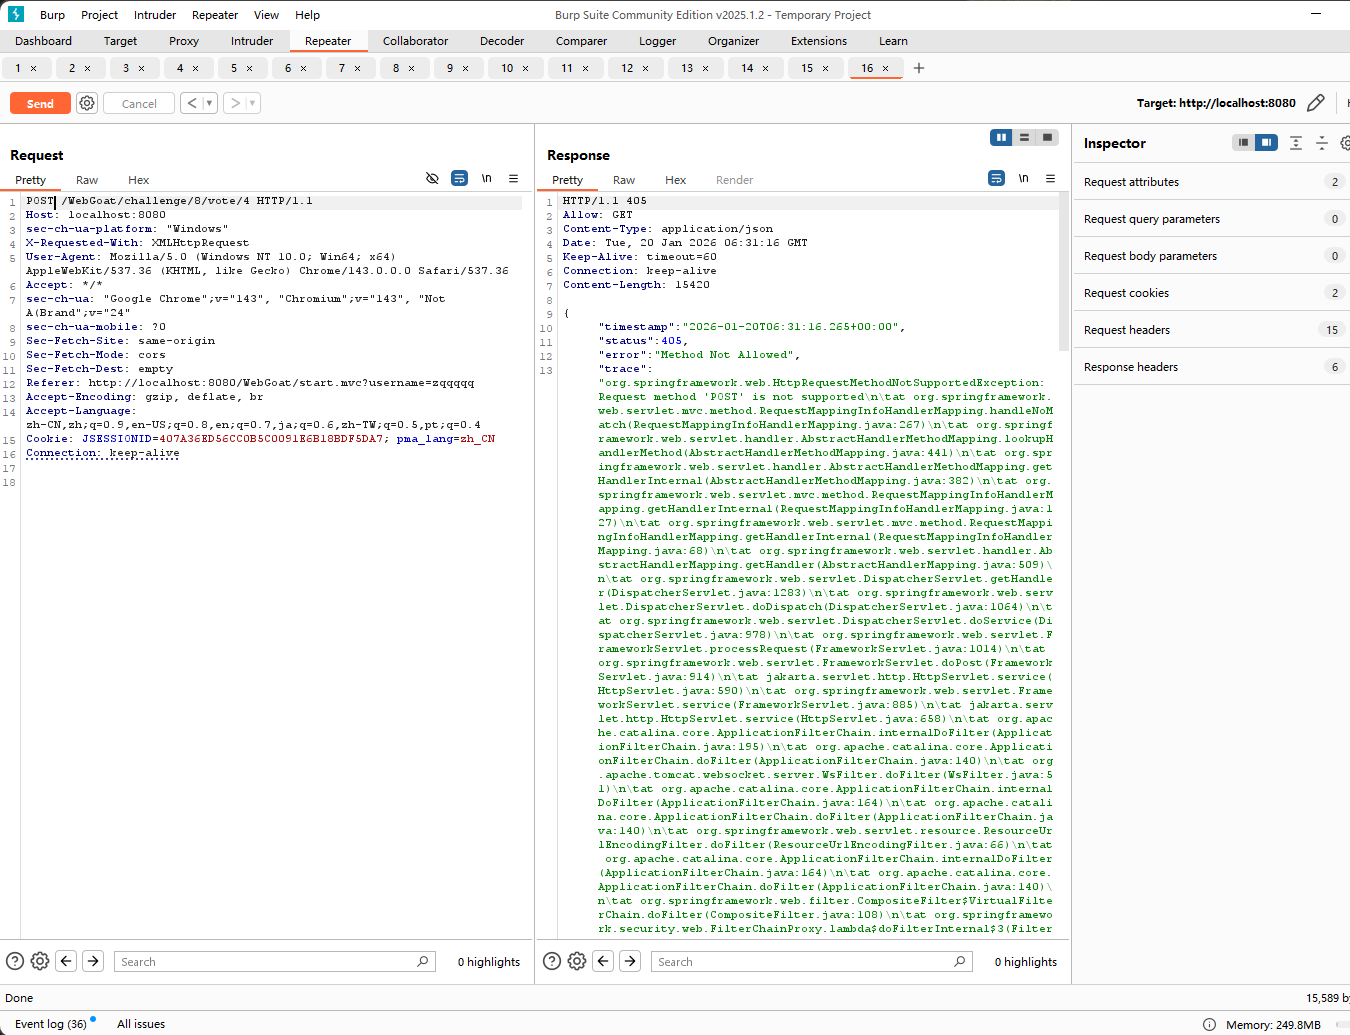Open the Proxy menu in menu bar

click(x=184, y=41)
